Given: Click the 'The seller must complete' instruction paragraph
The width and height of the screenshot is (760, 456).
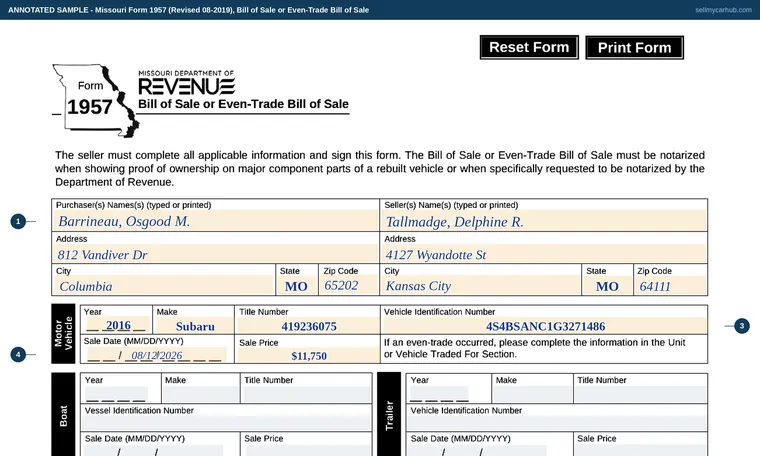Looking at the screenshot, I should point(380,169).
